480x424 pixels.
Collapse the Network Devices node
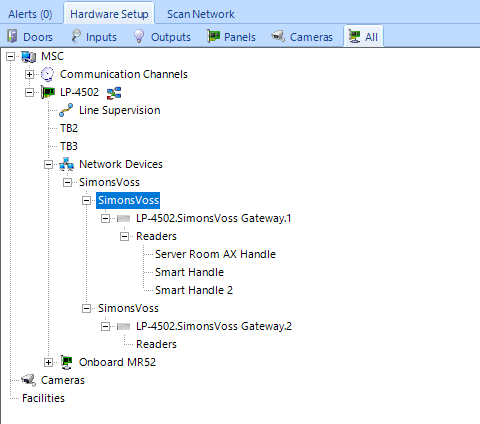[48, 164]
